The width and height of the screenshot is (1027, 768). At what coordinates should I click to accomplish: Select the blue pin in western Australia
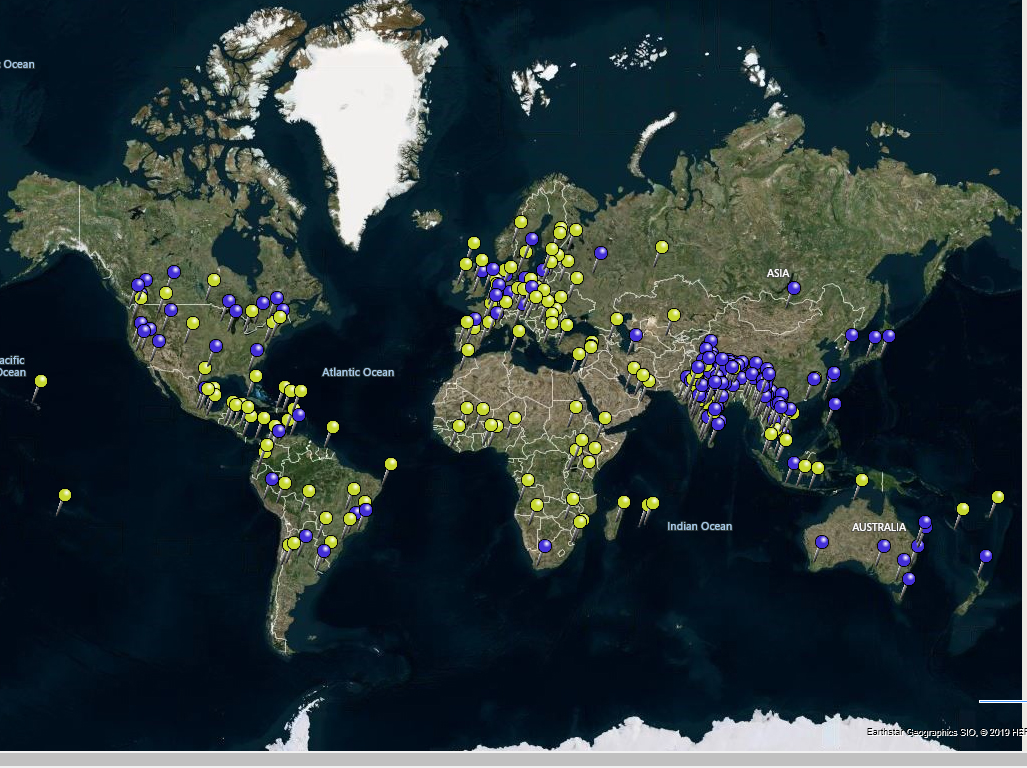(x=822, y=542)
